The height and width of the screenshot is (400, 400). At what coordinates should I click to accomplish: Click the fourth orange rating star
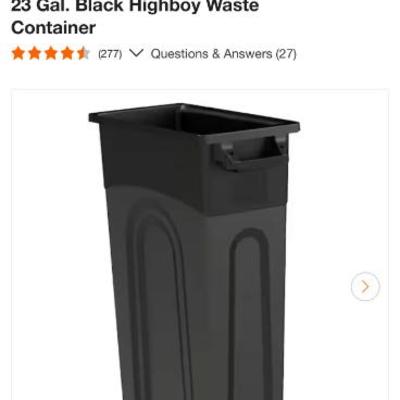(x=67, y=53)
